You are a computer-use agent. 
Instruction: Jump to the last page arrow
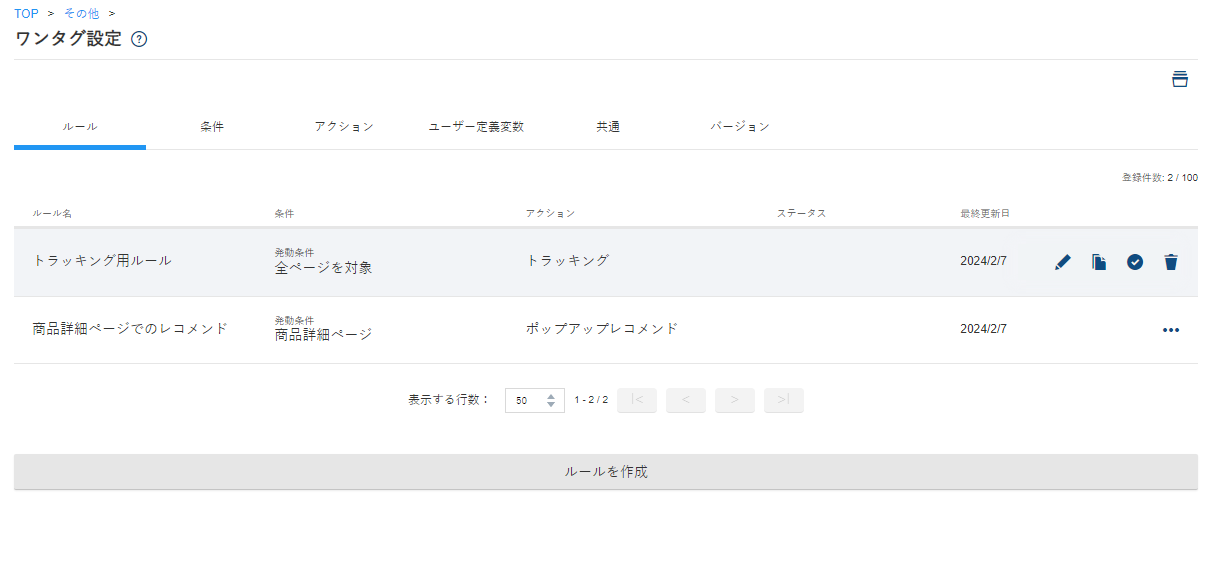click(x=784, y=400)
